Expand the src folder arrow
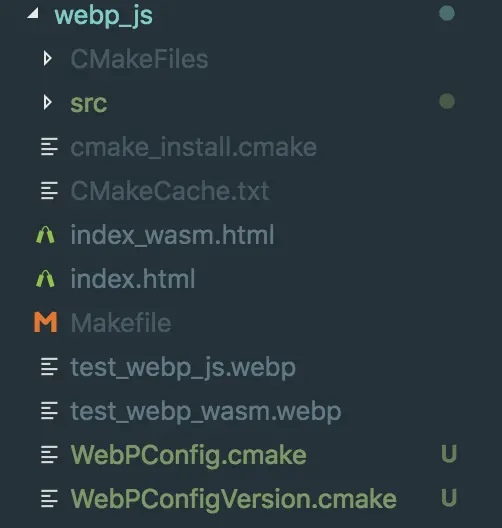The height and width of the screenshot is (528, 502). 47,102
